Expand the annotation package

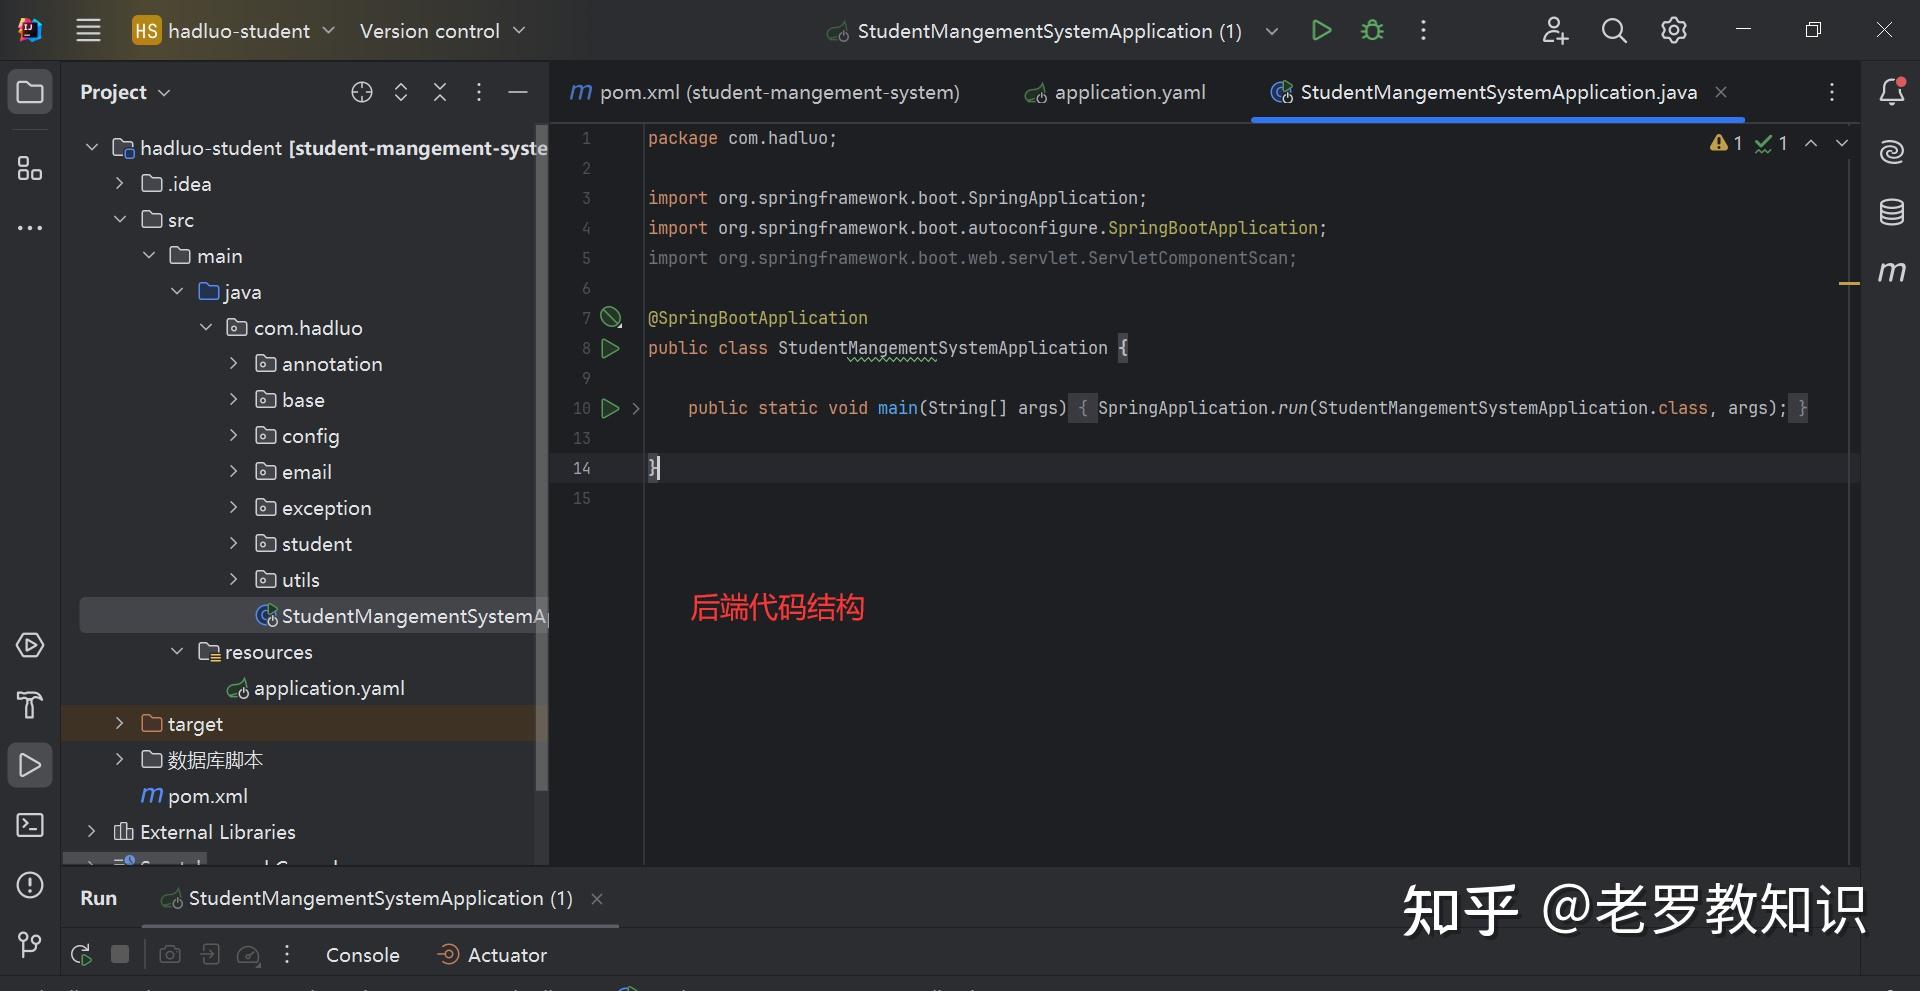234,363
